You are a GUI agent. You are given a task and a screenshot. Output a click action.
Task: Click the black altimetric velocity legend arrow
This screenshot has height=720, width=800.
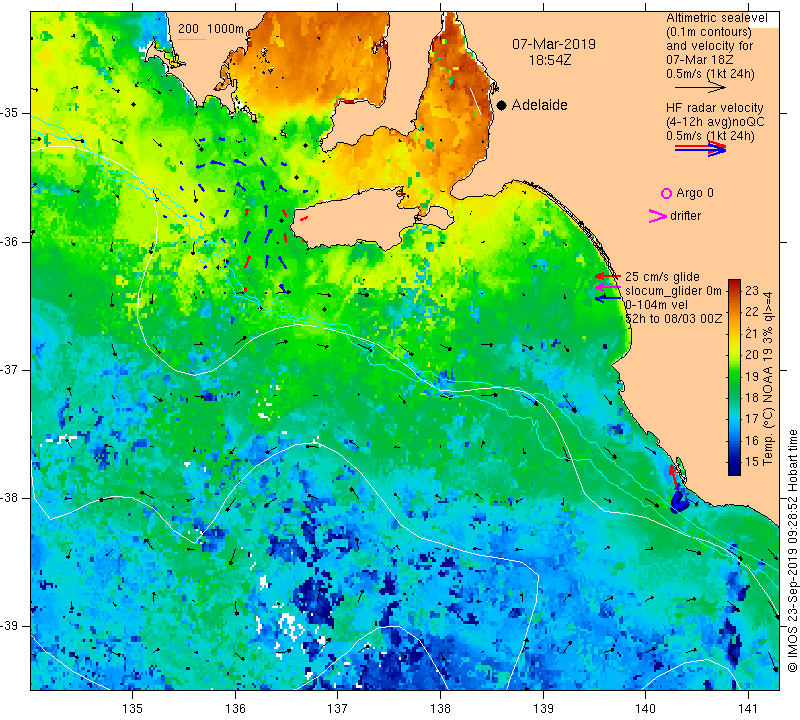point(700,87)
